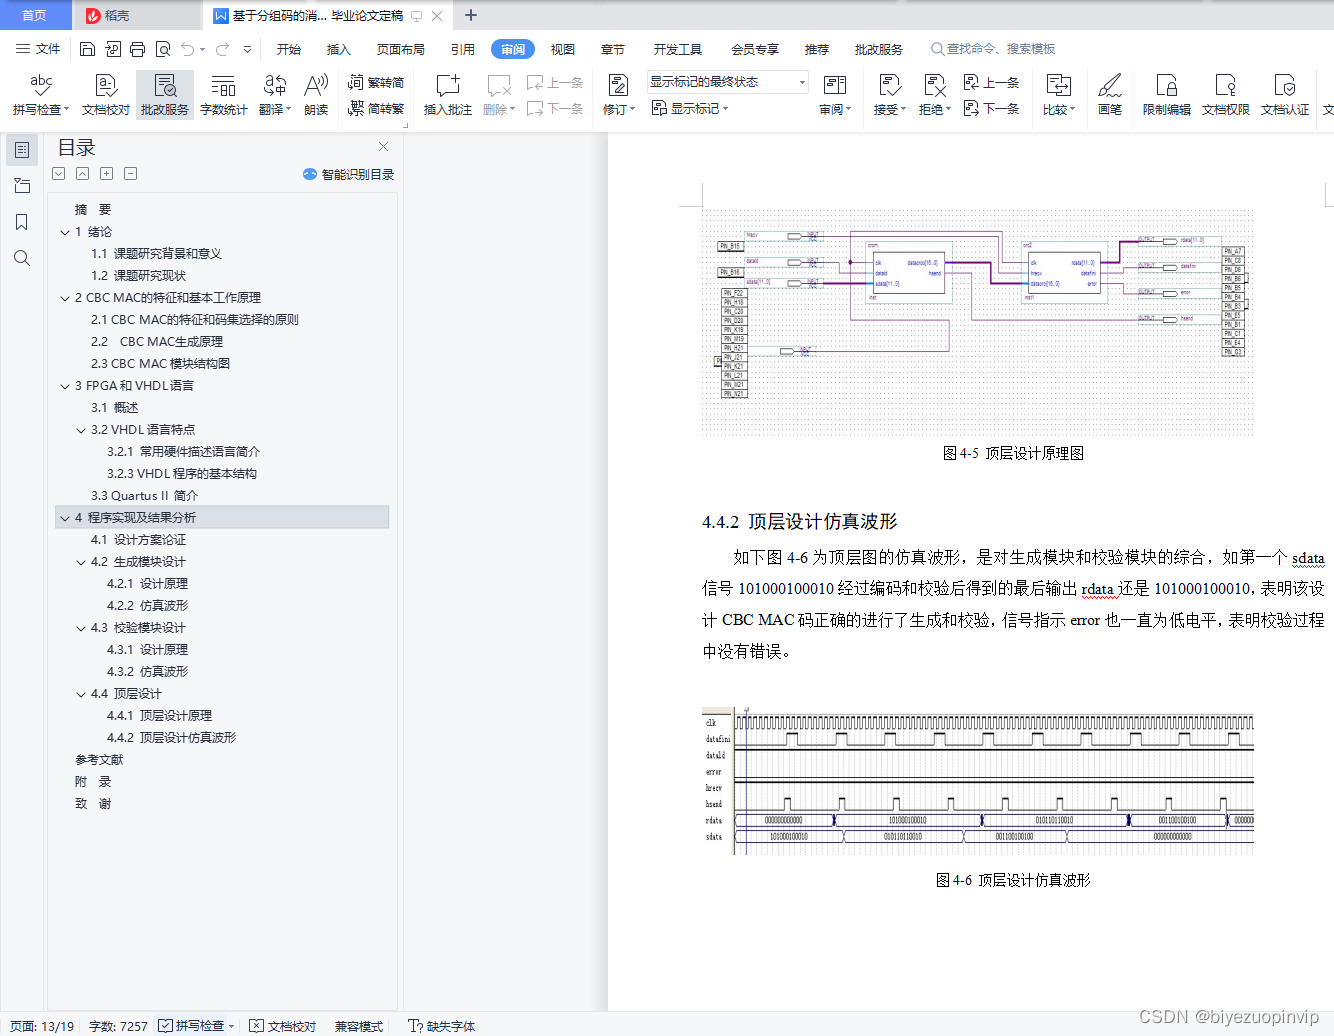
Task: Switch to the 视图 ribbon tab
Action: pos(563,49)
